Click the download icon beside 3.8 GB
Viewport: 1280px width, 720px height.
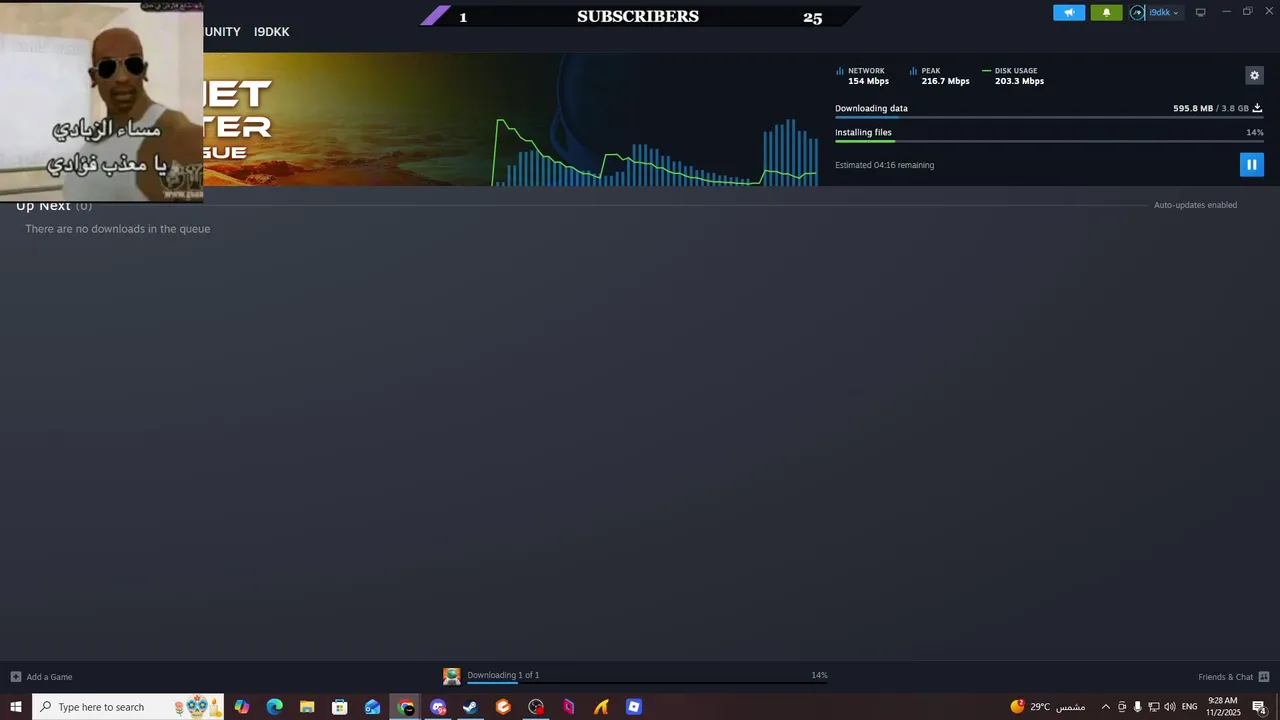pos(1257,108)
